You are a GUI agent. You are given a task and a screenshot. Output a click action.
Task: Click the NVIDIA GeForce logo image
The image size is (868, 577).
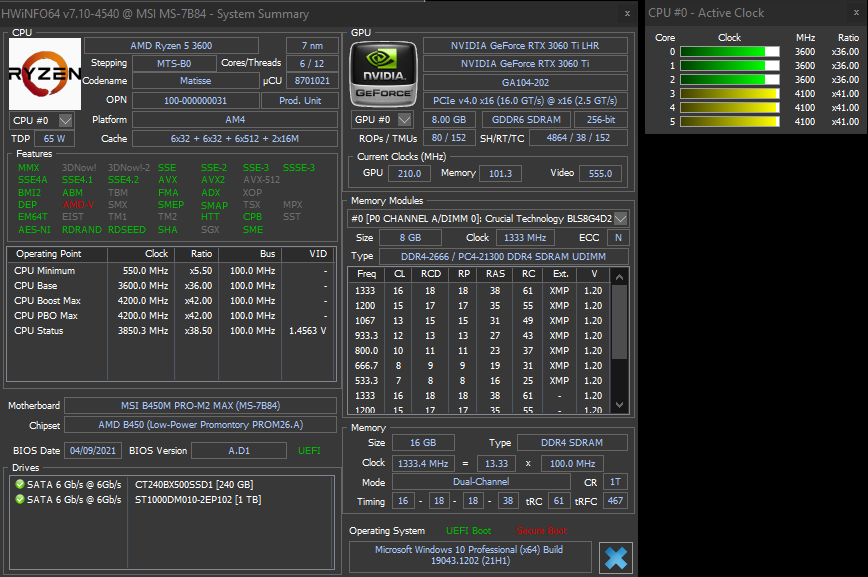(384, 74)
